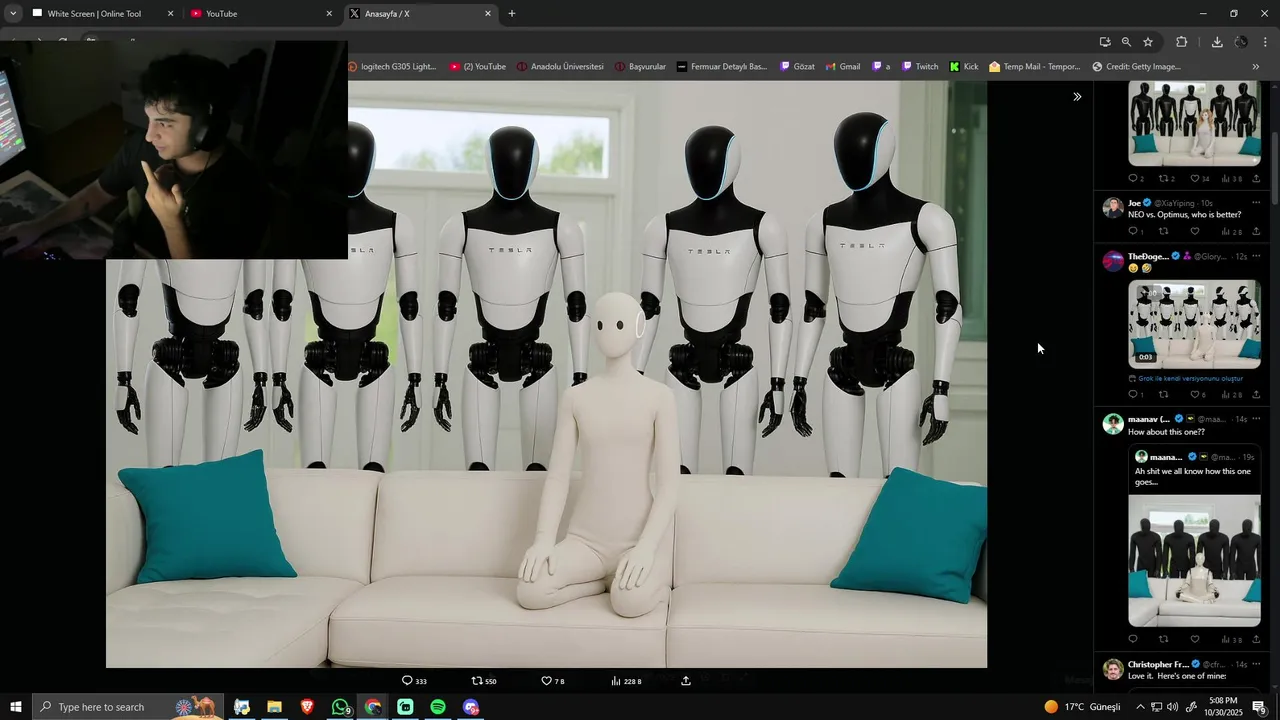The image size is (1280, 720).
Task: Open more options on Joe's reply
Action: (1256, 203)
